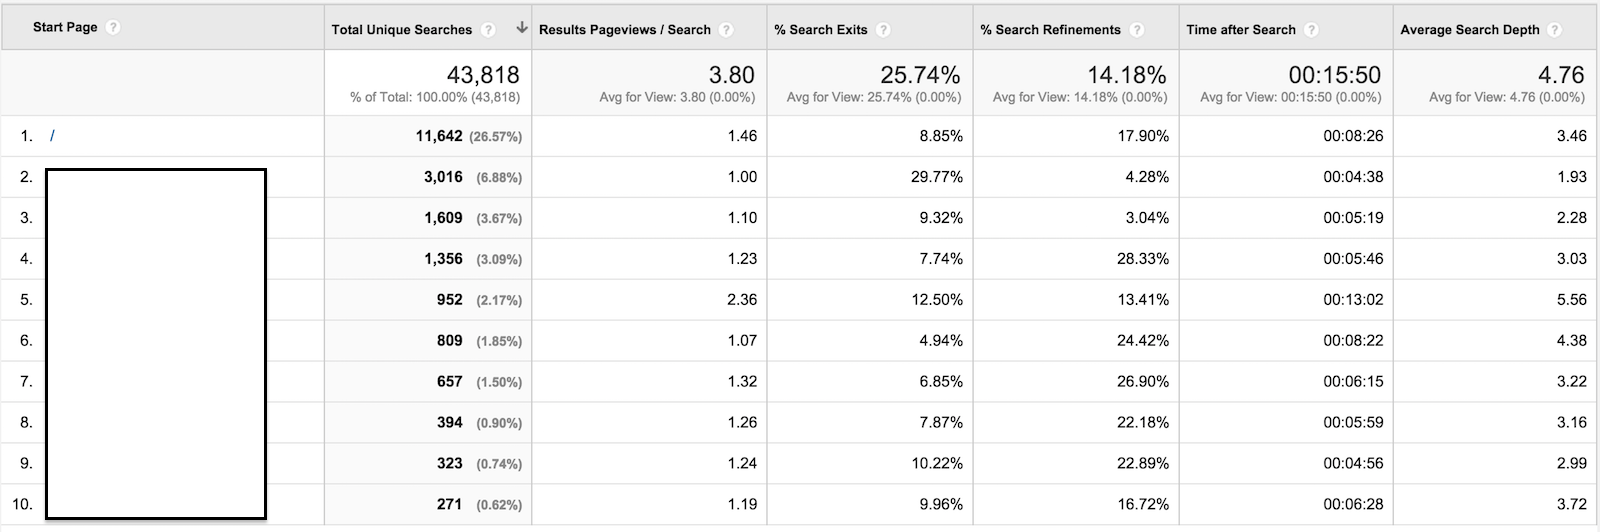Click help icon beside Time after Search
1600x532 pixels.
pyautogui.click(x=1311, y=30)
